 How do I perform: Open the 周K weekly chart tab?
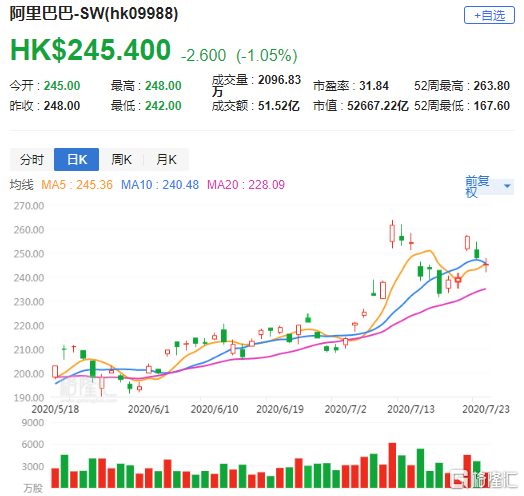(x=121, y=159)
